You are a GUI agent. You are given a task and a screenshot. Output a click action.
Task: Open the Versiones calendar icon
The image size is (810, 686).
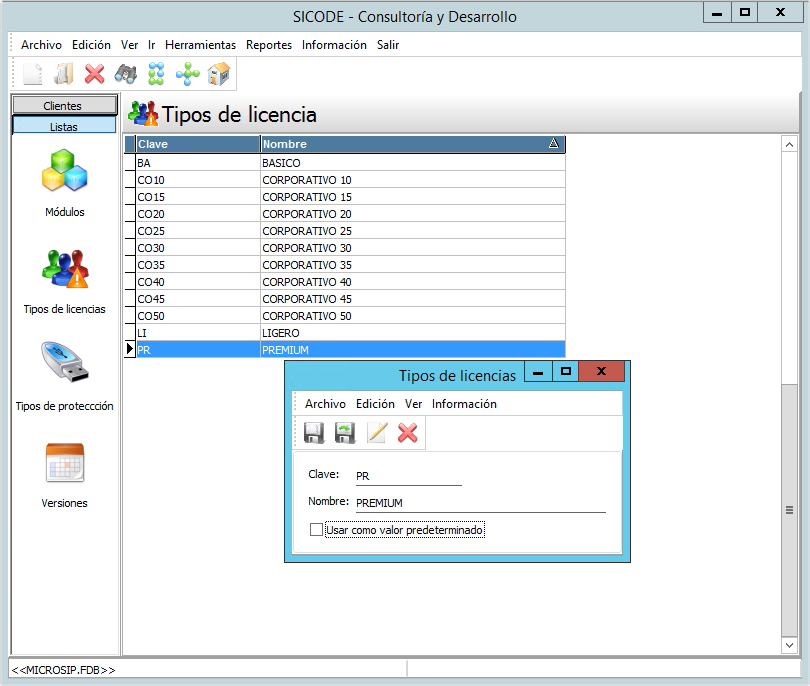[x=64, y=463]
